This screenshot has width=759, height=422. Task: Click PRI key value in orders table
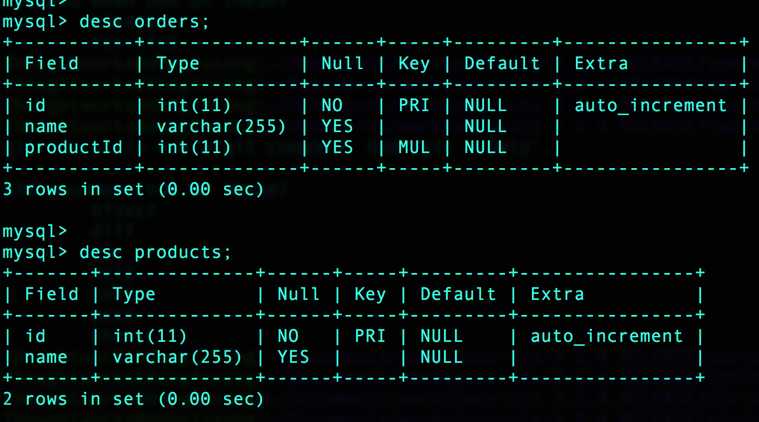[414, 106]
